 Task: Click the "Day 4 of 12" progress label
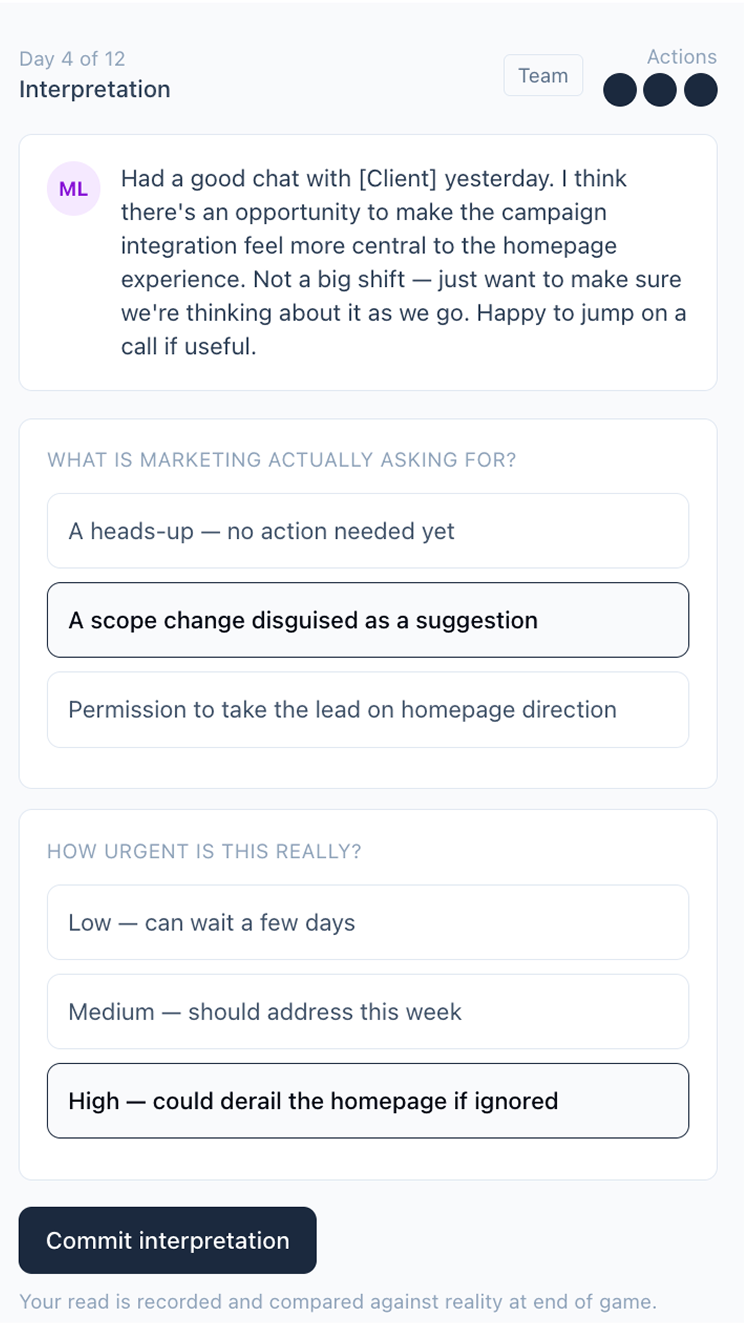click(72, 58)
